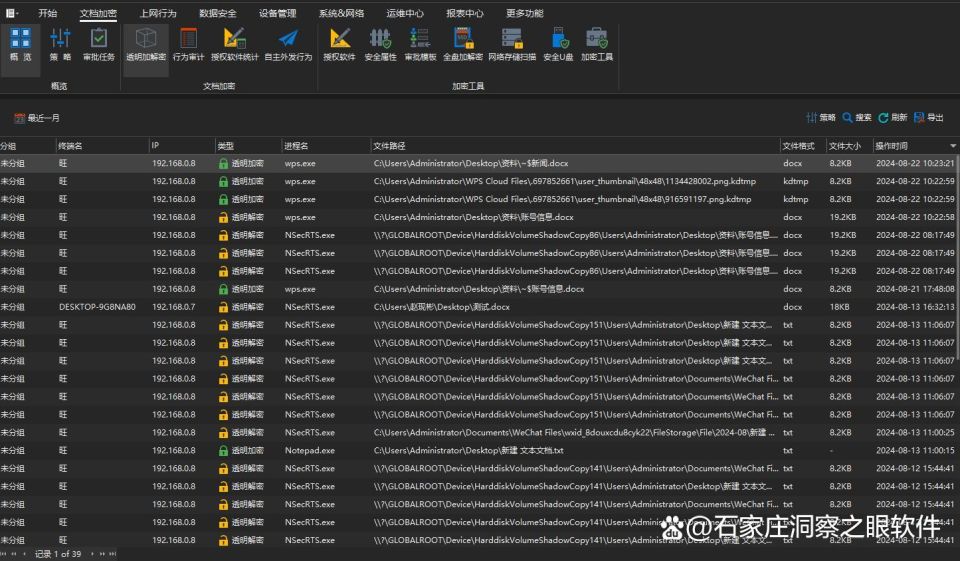
Task: Click the Notepad.exe process cell
Action: [x=310, y=450]
